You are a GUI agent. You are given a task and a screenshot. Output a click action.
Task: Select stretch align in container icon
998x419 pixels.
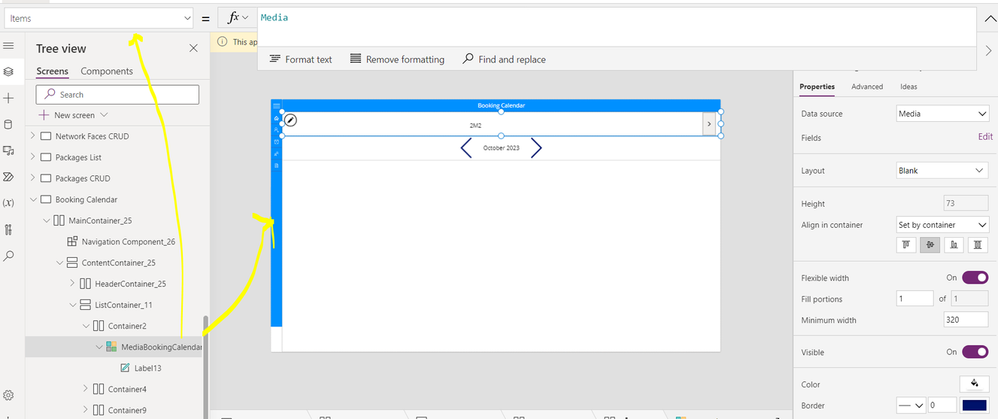point(978,245)
